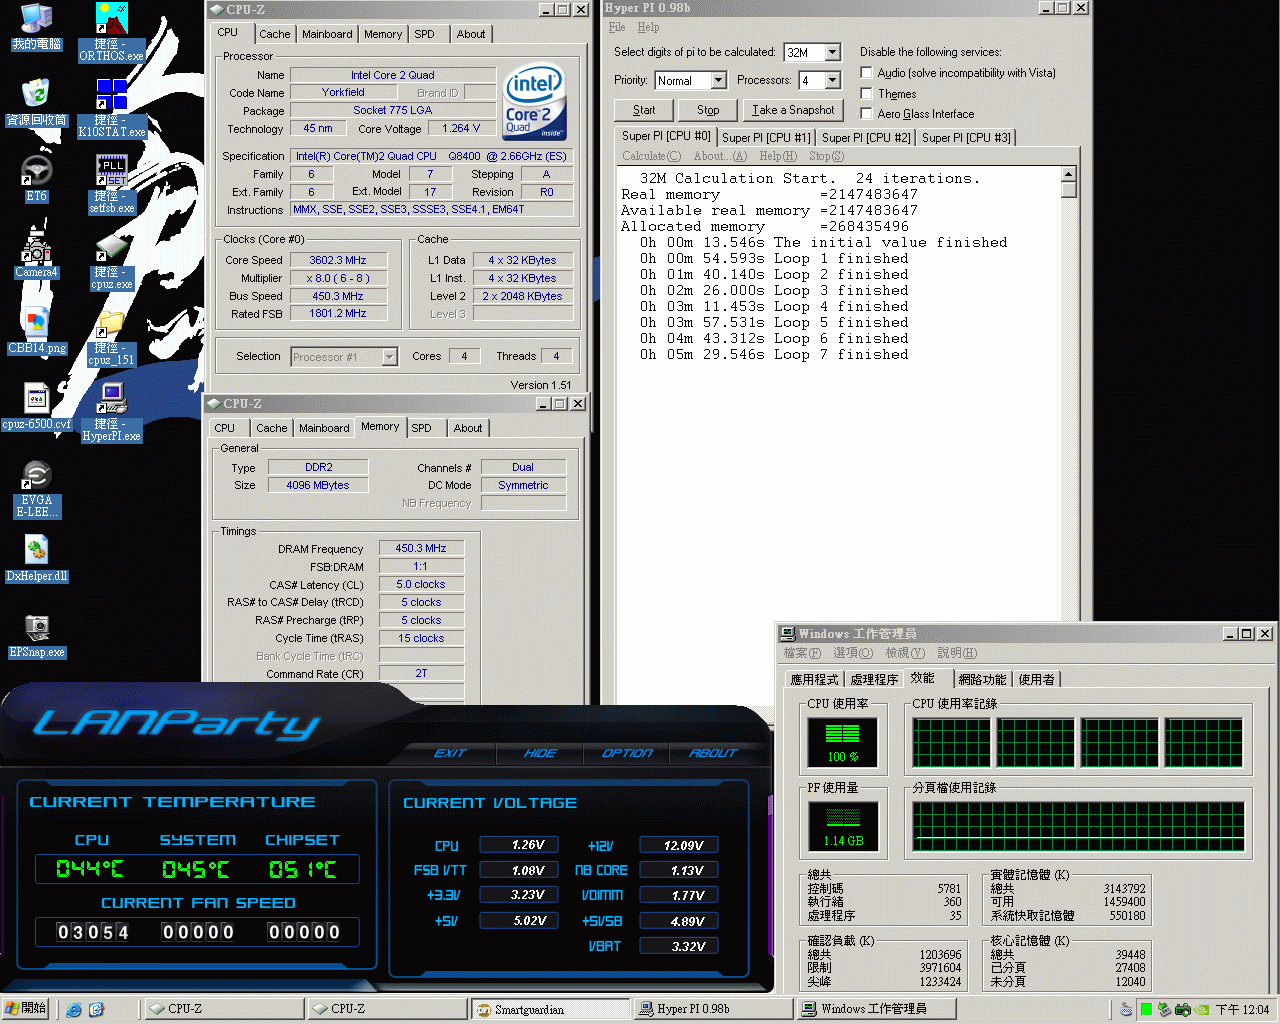Select the EVGA E-LEET desktop icon
1280x1024 pixels.
click(x=36, y=489)
